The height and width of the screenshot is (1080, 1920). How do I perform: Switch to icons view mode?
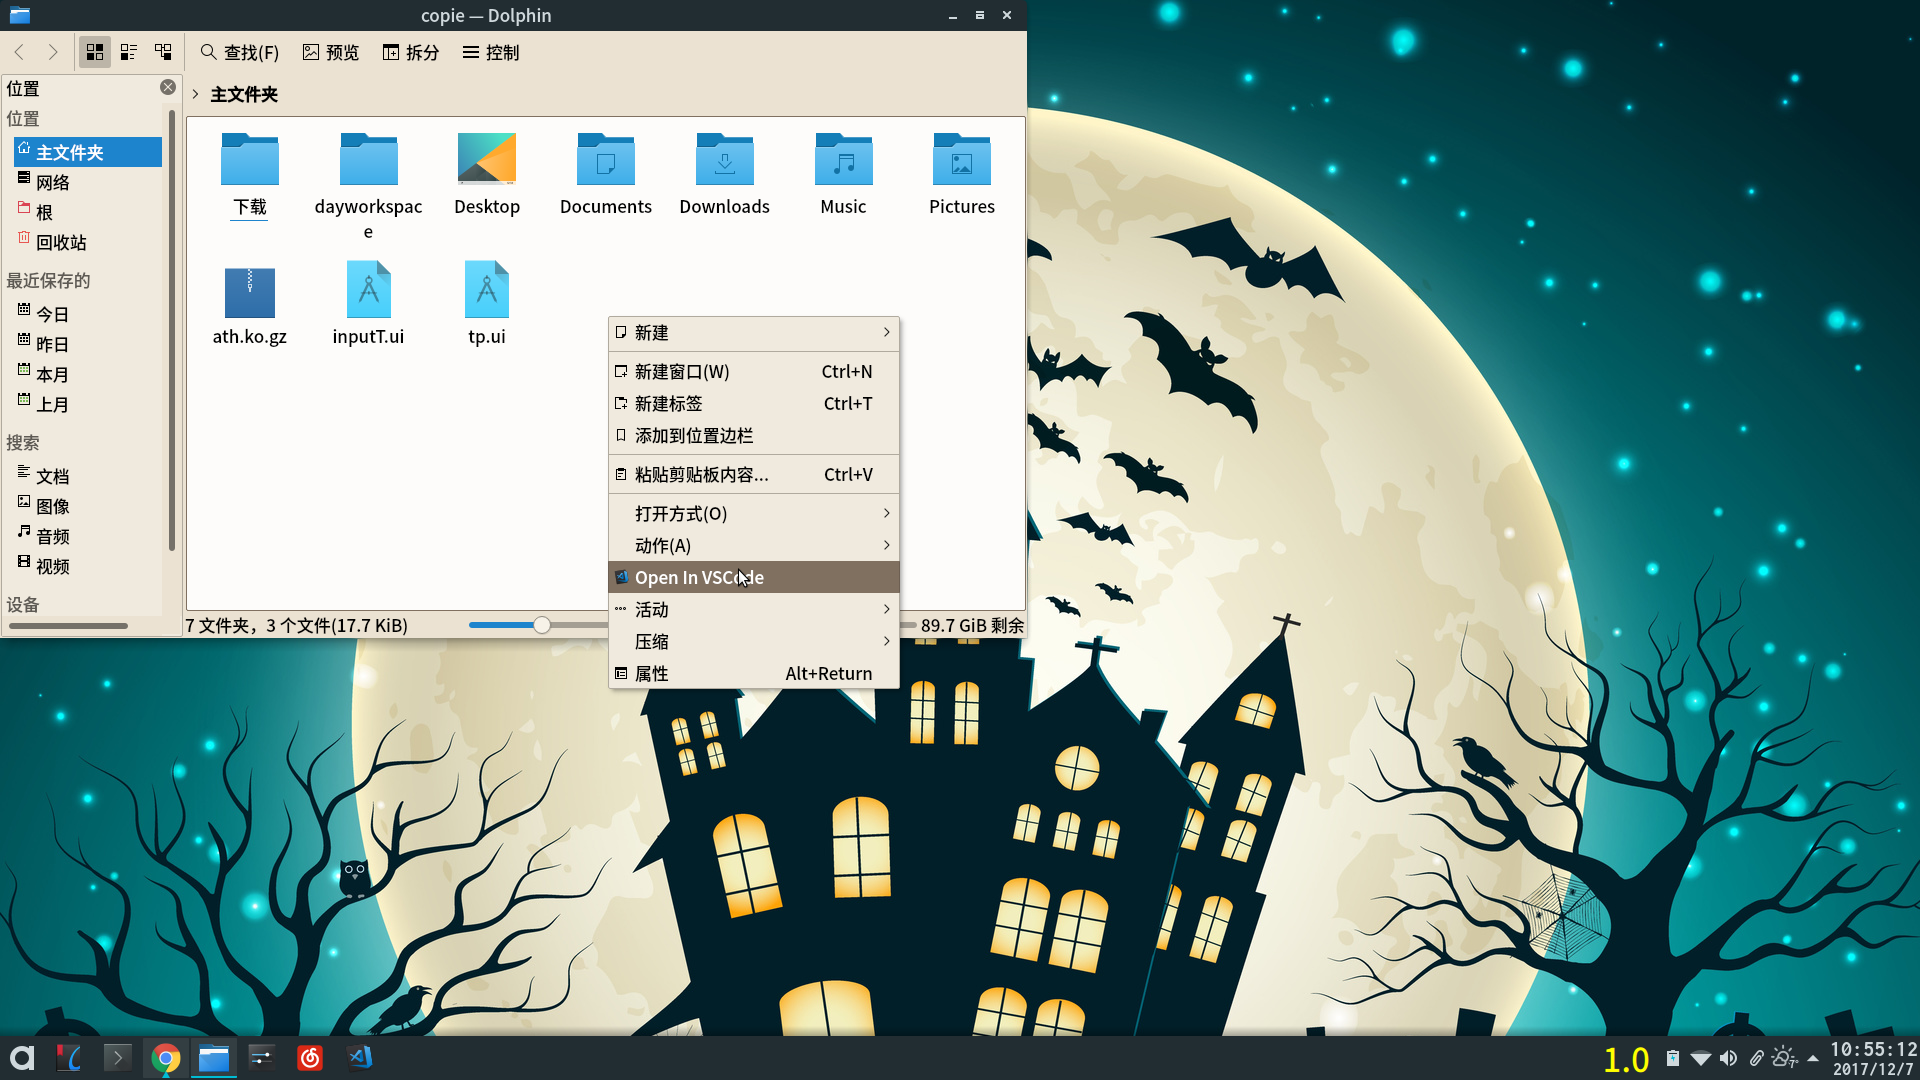pos(95,52)
